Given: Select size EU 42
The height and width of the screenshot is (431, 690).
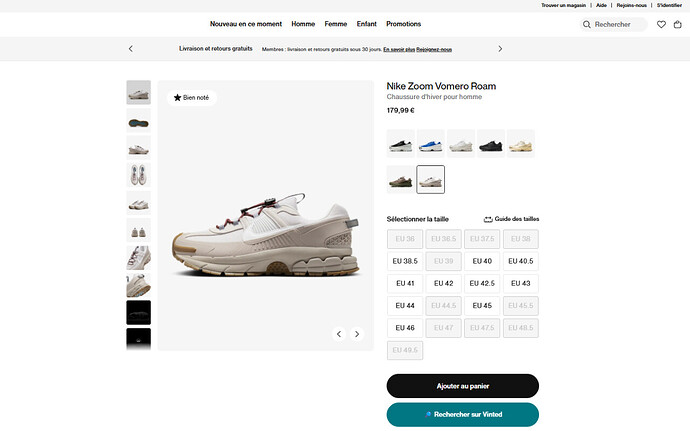Looking at the screenshot, I should click(444, 284).
